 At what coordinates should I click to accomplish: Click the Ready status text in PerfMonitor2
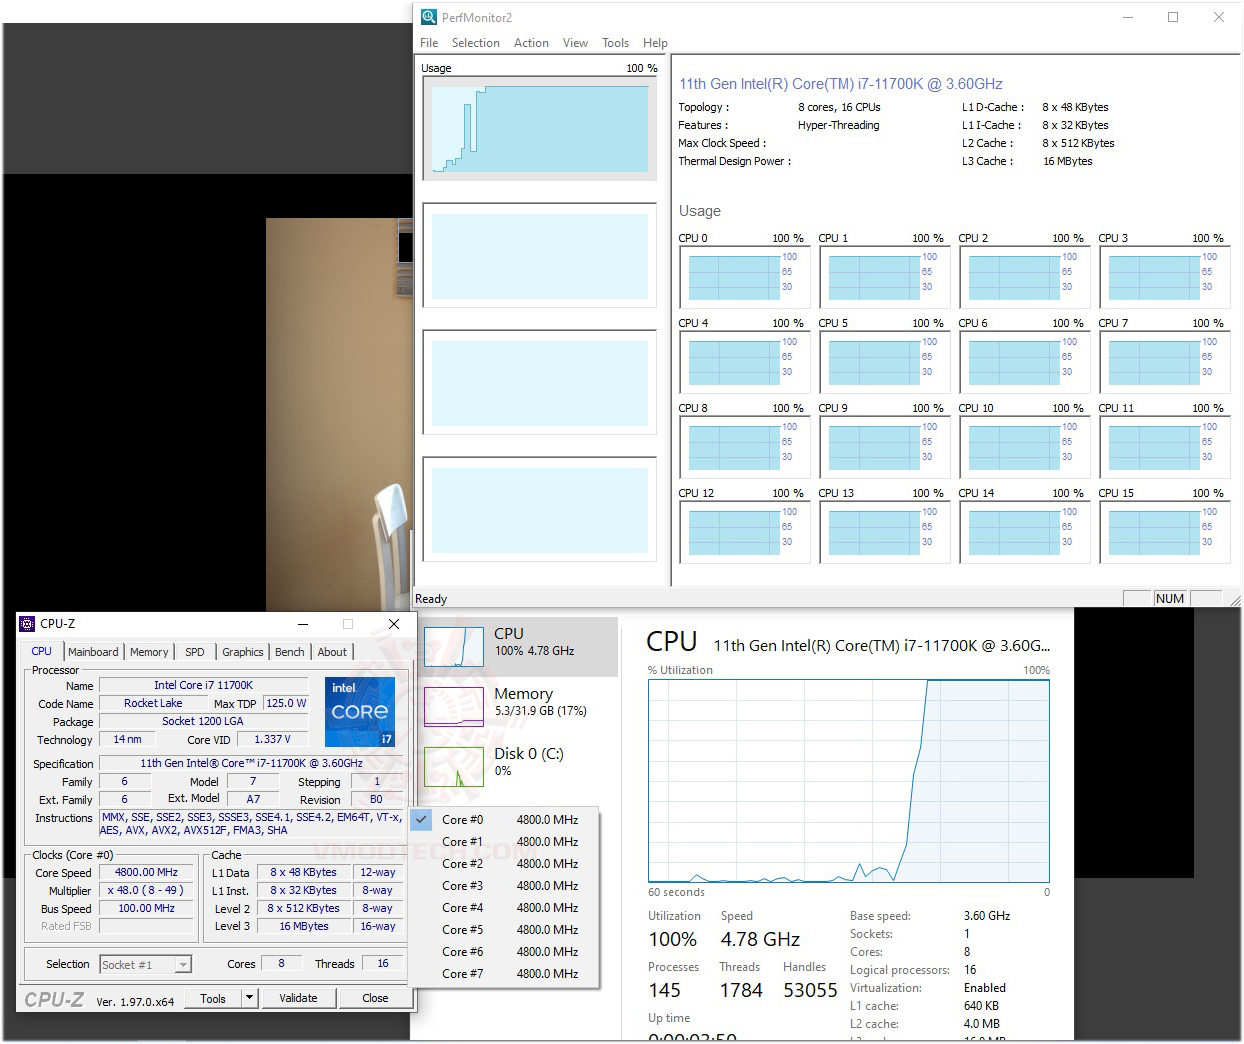(431, 599)
